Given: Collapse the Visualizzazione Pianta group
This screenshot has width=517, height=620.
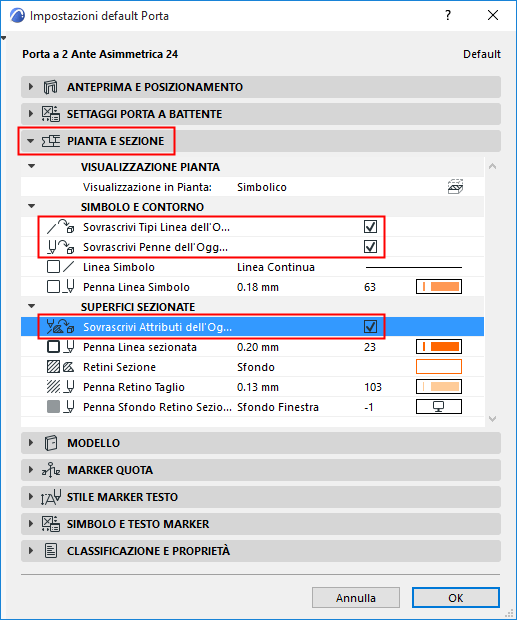Looking at the screenshot, I should pyautogui.click(x=32, y=166).
